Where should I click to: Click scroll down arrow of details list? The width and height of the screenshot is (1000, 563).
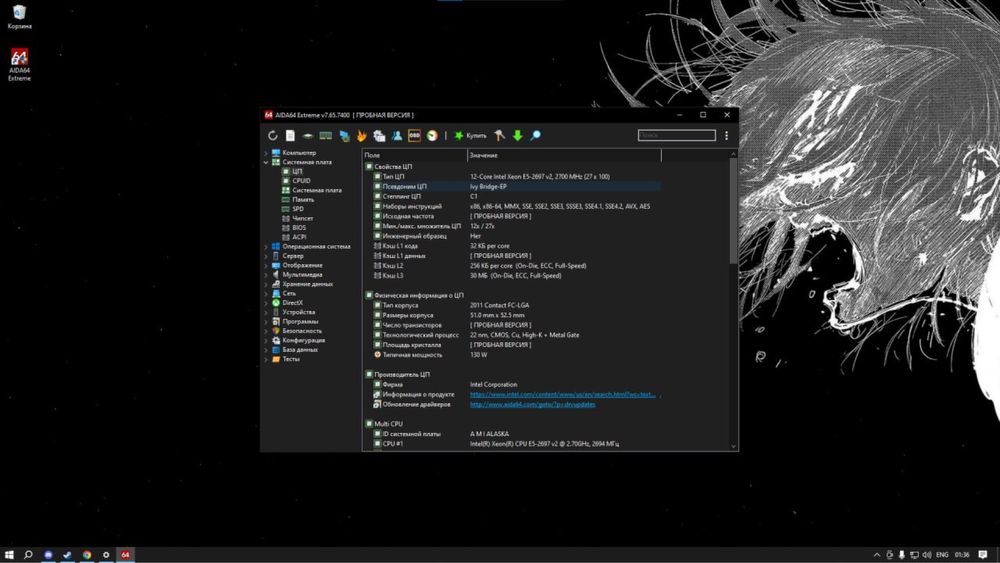[733, 446]
